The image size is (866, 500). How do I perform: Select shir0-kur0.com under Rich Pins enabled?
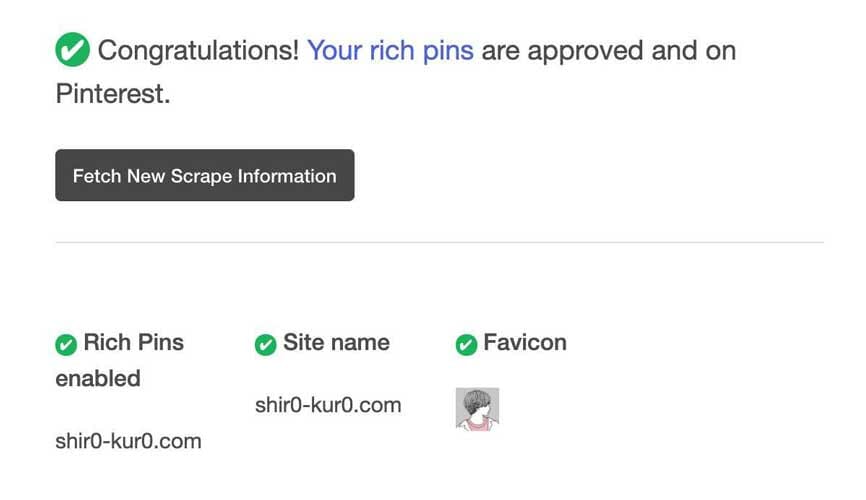(128, 441)
